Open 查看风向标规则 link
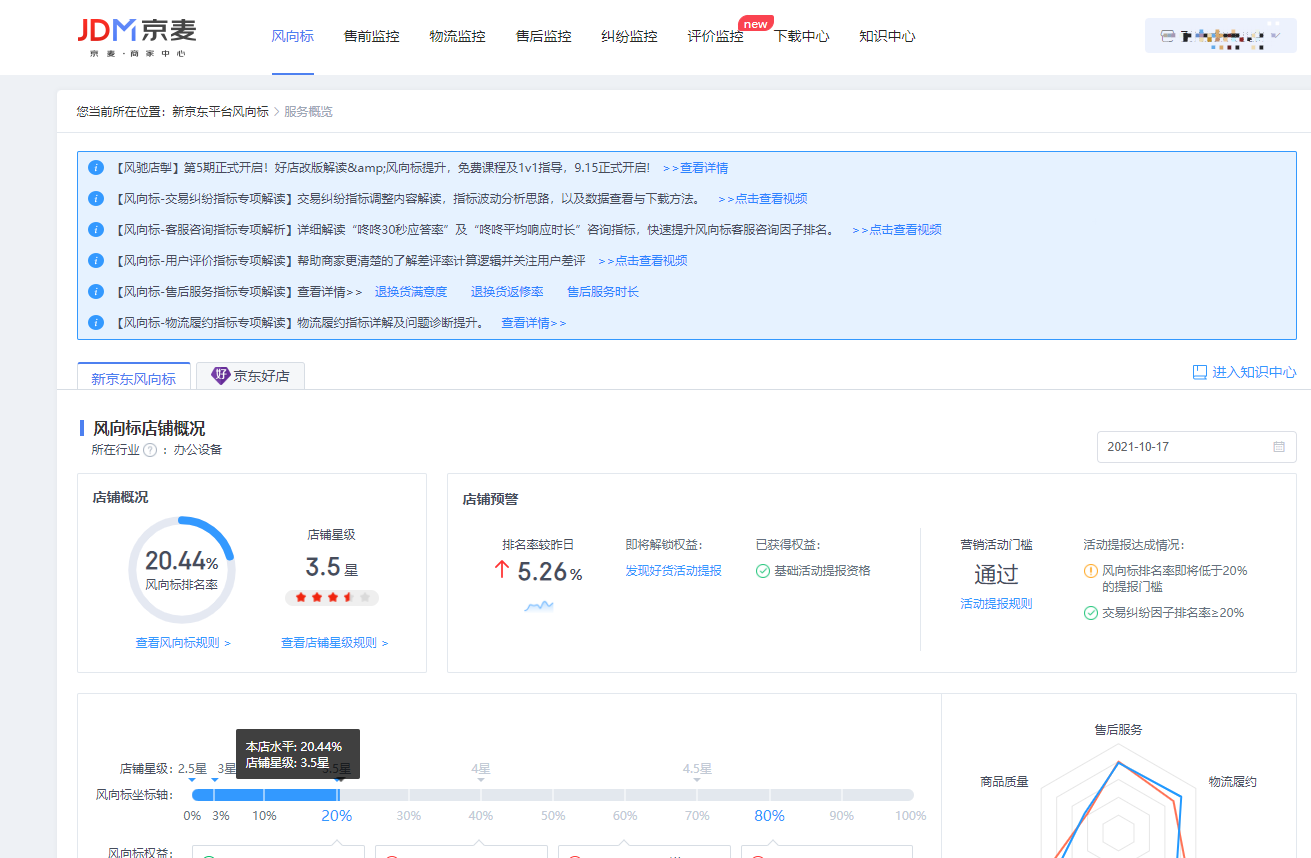The height and width of the screenshot is (858, 1311). click(183, 643)
